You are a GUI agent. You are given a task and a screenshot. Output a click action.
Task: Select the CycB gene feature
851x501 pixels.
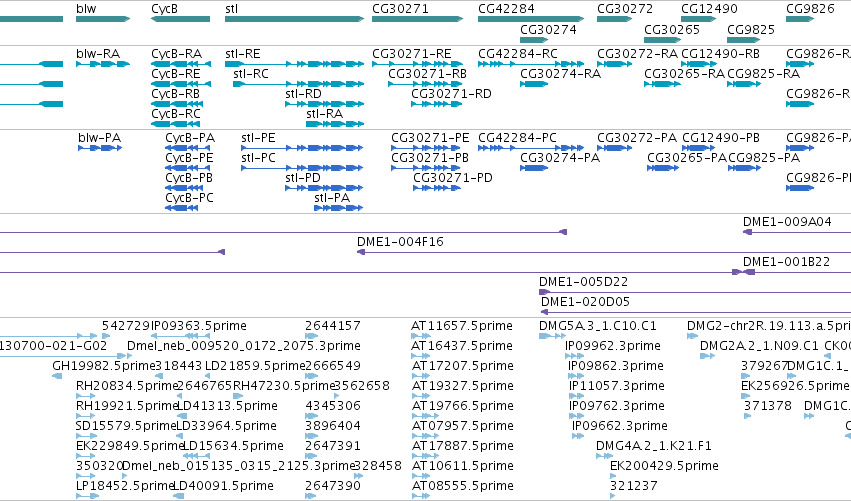(x=180, y=19)
